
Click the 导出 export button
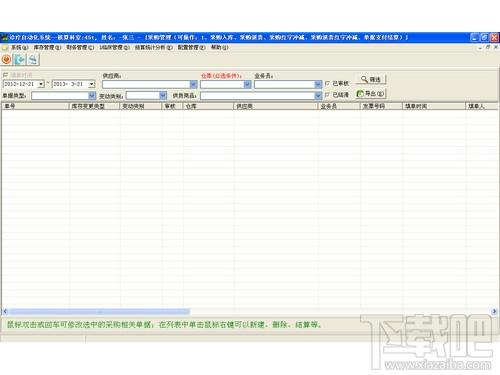[370, 94]
